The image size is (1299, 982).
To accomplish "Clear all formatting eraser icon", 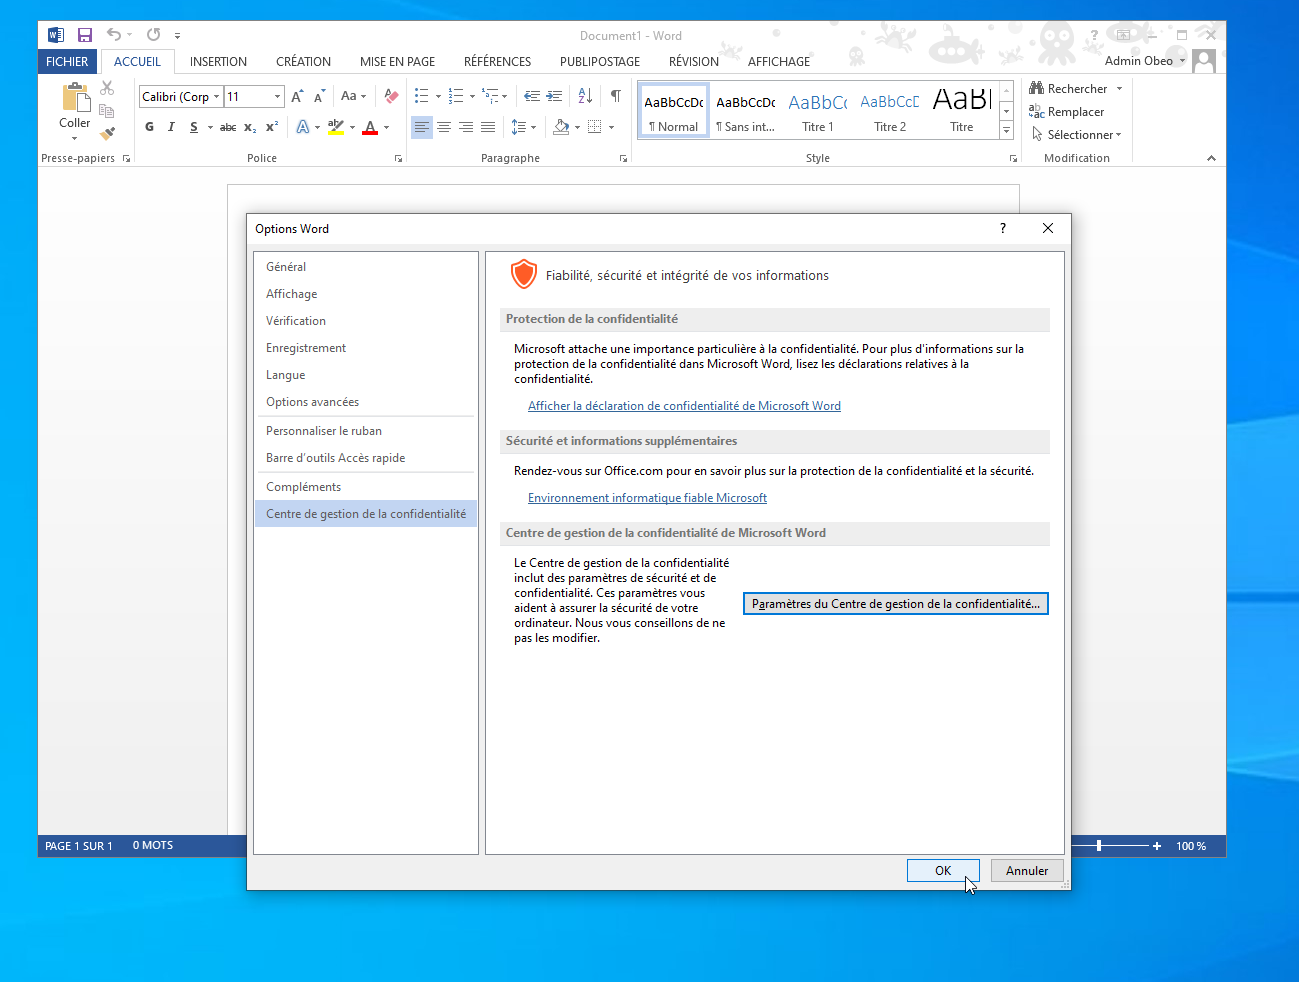I will pyautogui.click(x=391, y=96).
